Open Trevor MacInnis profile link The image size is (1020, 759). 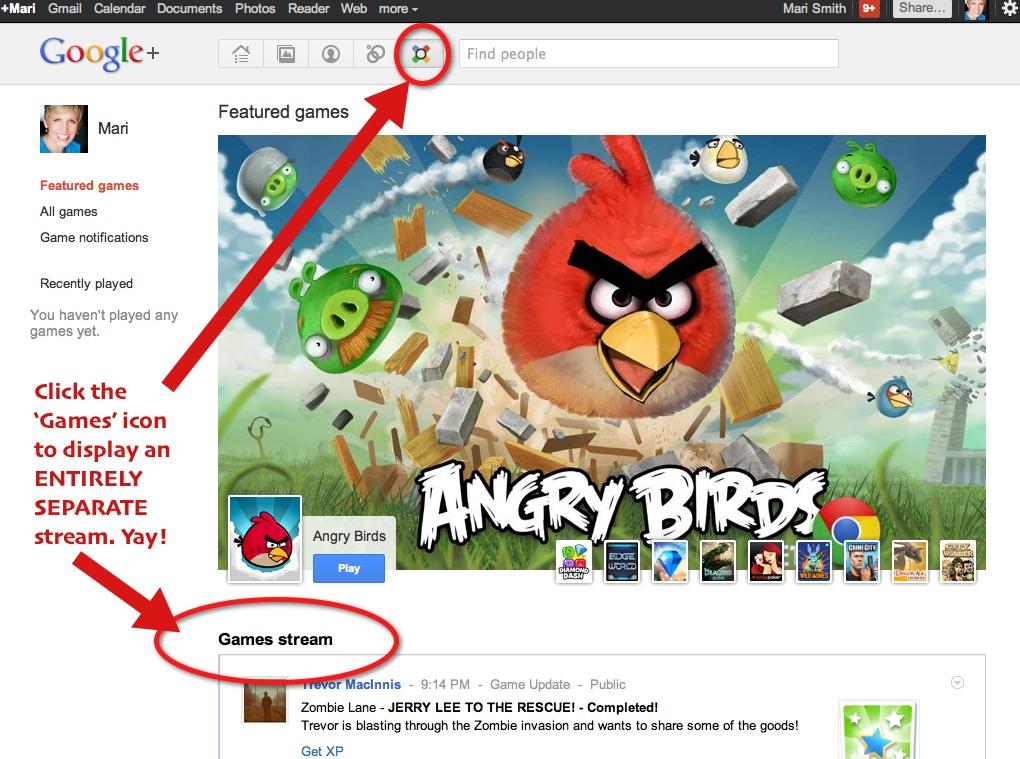pos(351,684)
